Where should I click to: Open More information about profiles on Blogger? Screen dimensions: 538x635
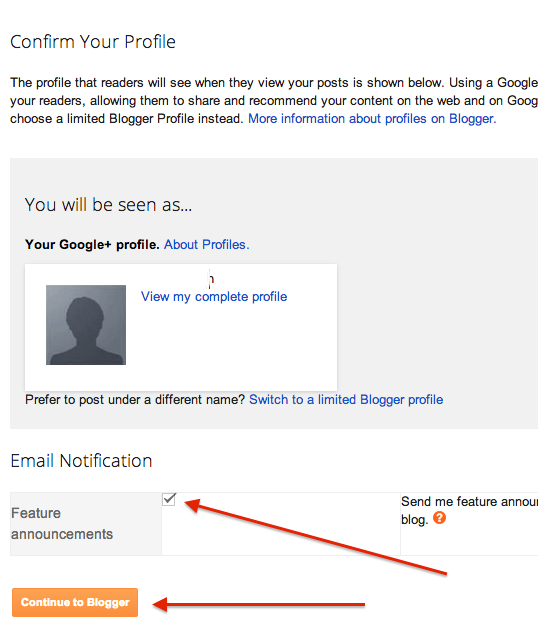click(x=372, y=119)
